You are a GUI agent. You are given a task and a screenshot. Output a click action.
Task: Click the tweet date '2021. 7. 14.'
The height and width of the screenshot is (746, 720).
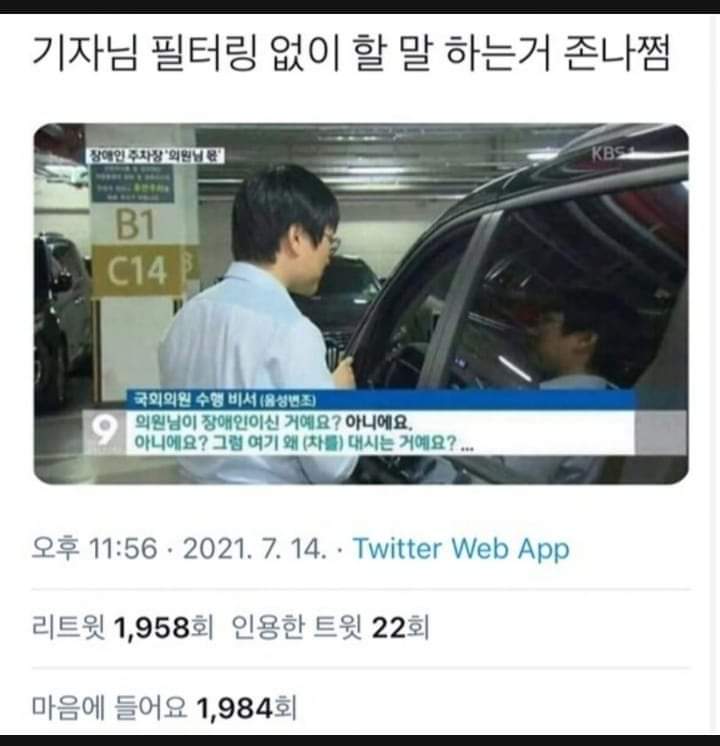point(255,549)
